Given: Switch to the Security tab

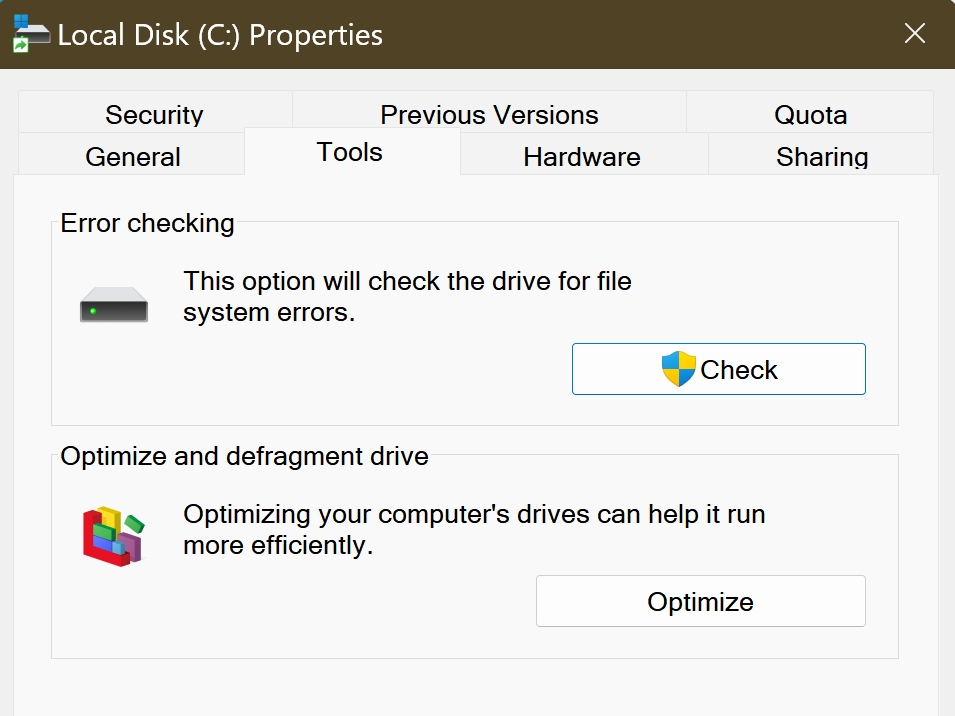Looking at the screenshot, I should pos(154,114).
